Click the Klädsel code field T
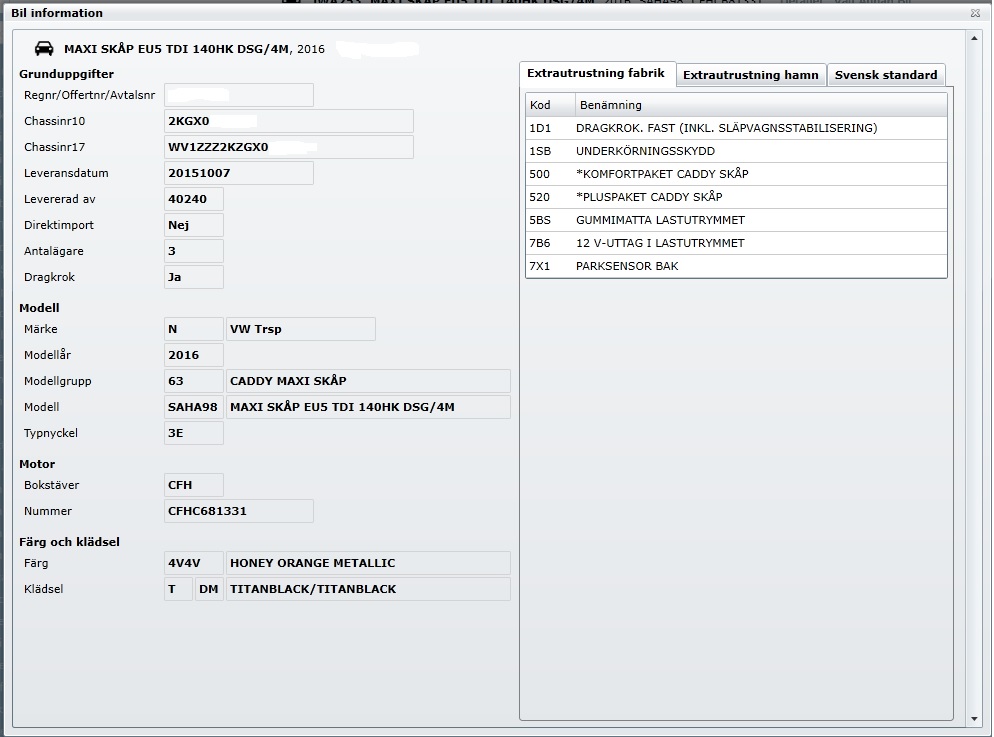This screenshot has width=994, height=737. click(178, 589)
